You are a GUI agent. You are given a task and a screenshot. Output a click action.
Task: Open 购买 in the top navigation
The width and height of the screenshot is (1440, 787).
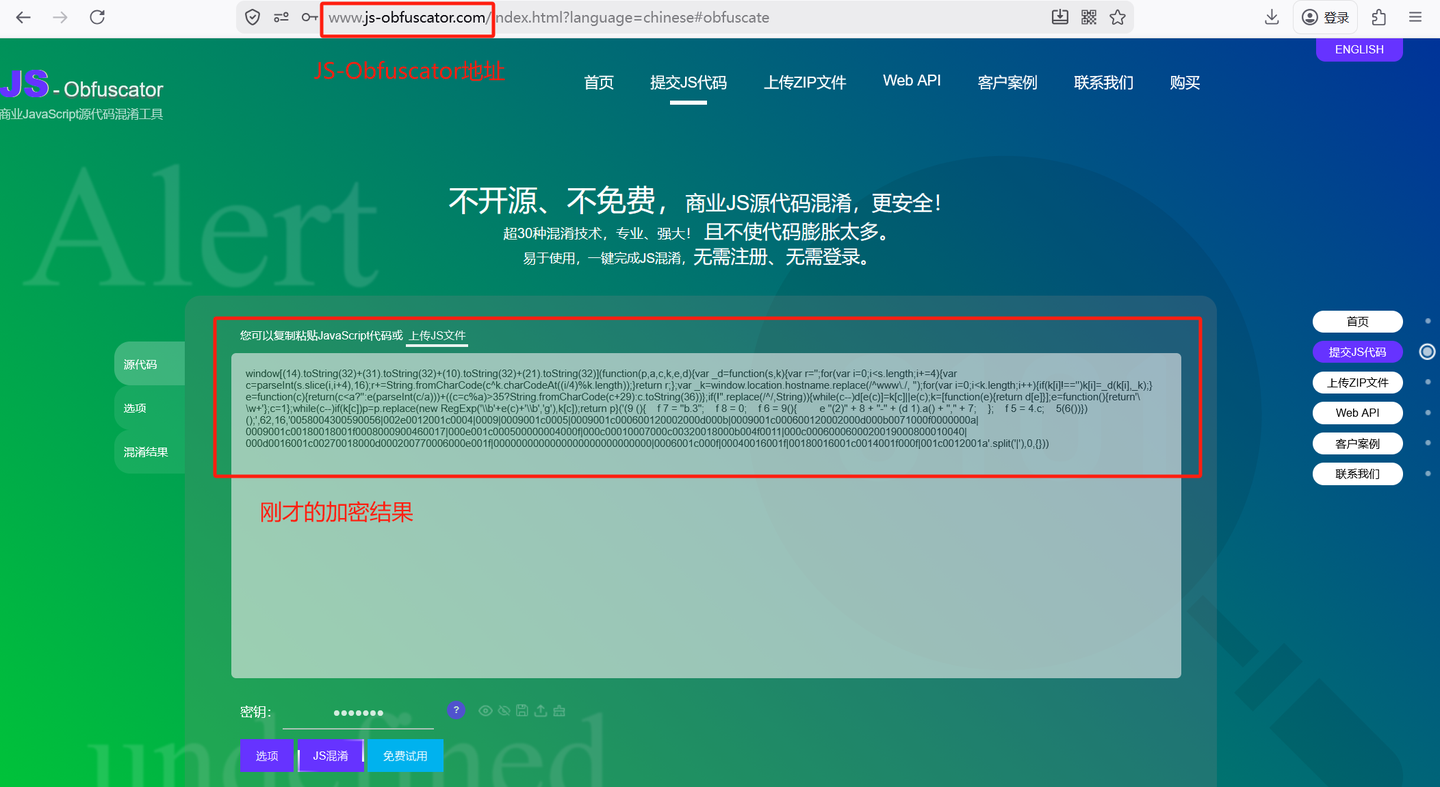(x=1185, y=82)
